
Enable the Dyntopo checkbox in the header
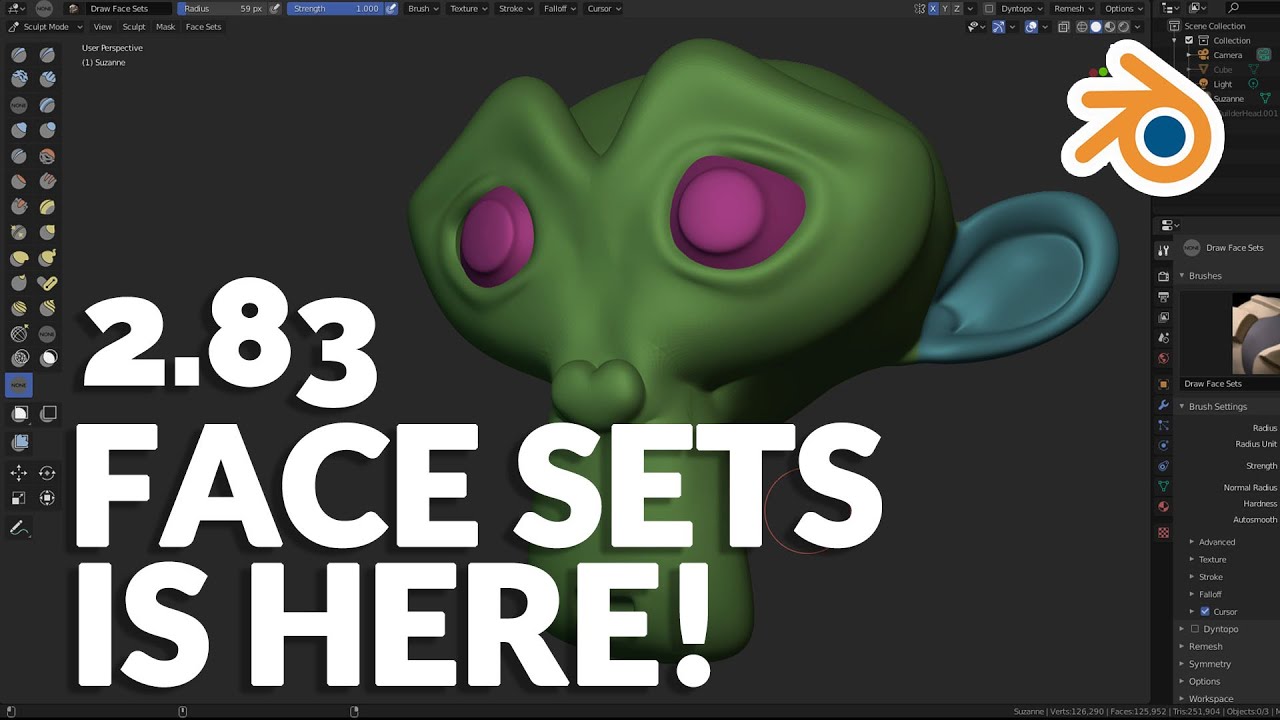tap(989, 8)
